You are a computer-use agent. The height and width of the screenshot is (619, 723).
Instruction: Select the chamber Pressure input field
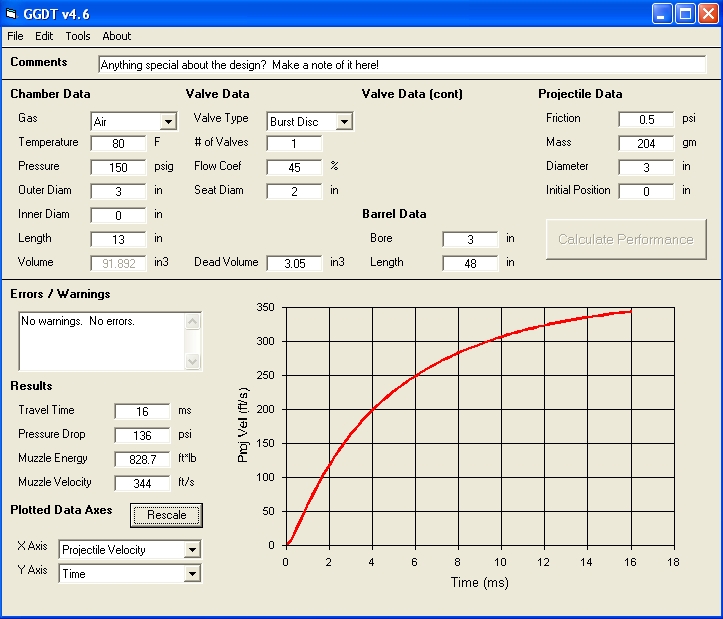pyautogui.click(x=118, y=167)
